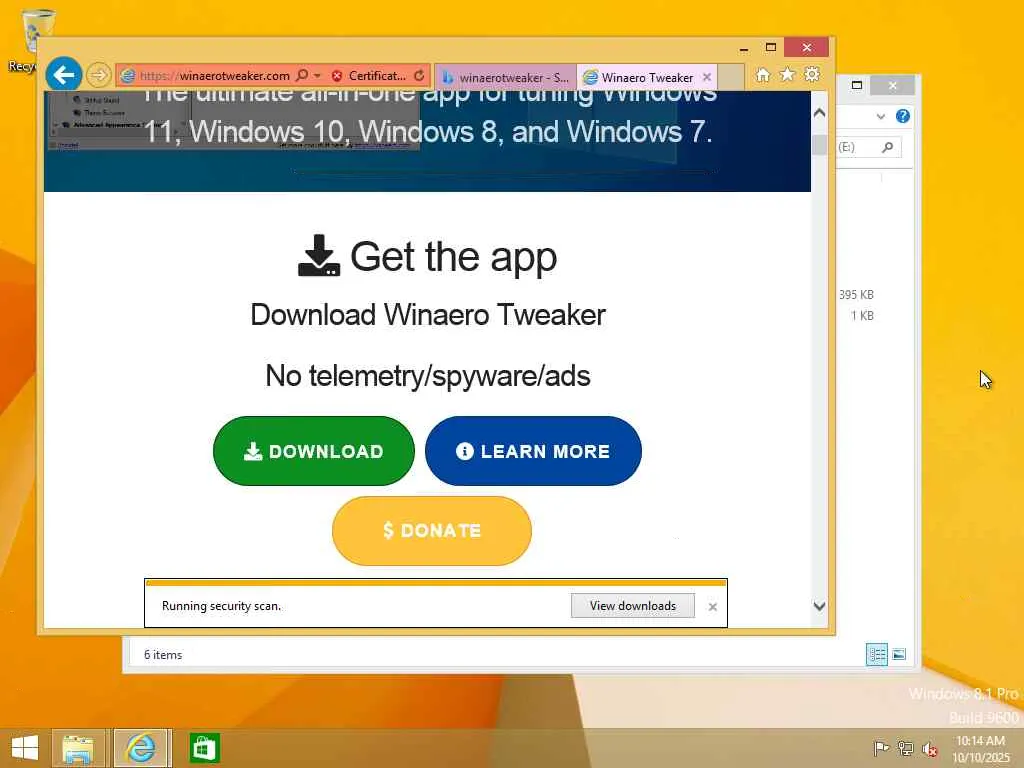Screen dimensions: 1024x768
Task: Click the 395 KB file size entry
Action: pyautogui.click(x=856, y=295)
